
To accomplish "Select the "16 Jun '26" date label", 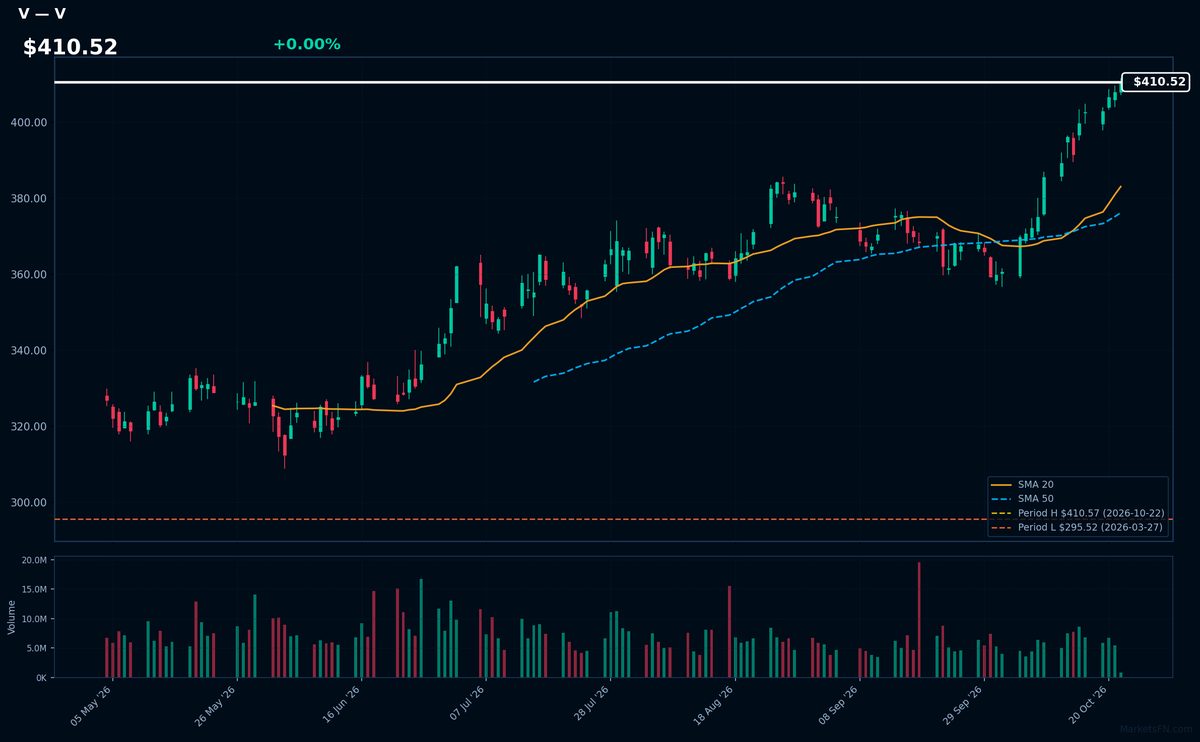I will pos(339,706).
